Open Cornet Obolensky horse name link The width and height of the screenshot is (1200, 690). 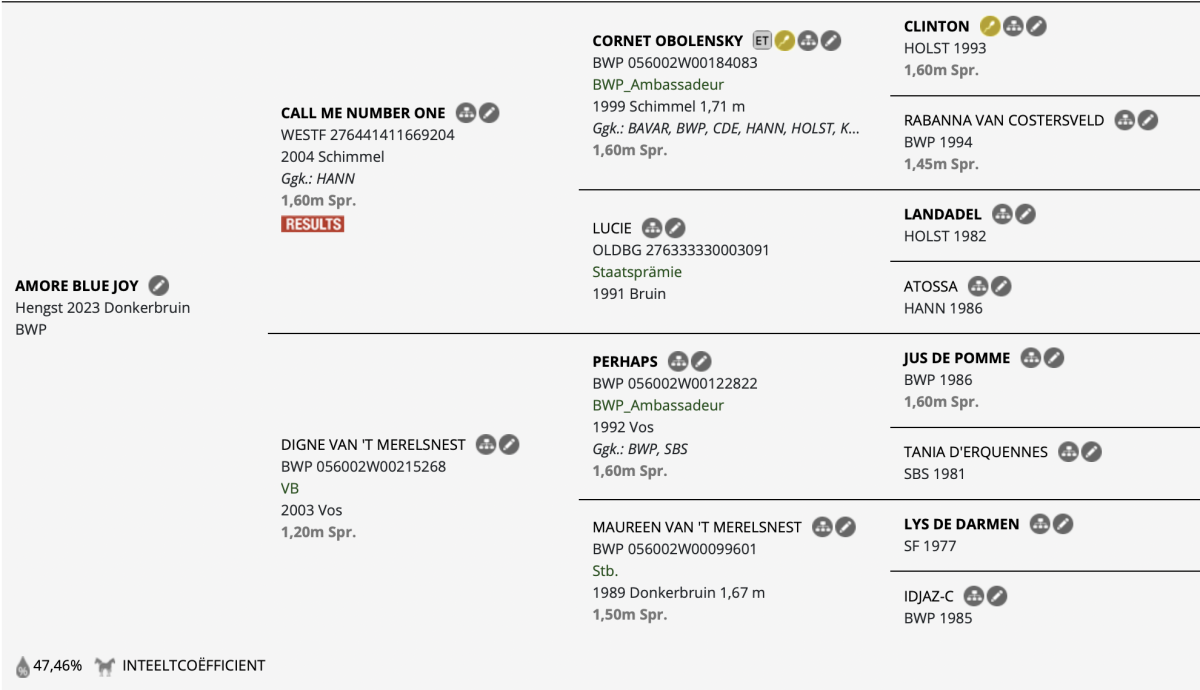[668, 41]
